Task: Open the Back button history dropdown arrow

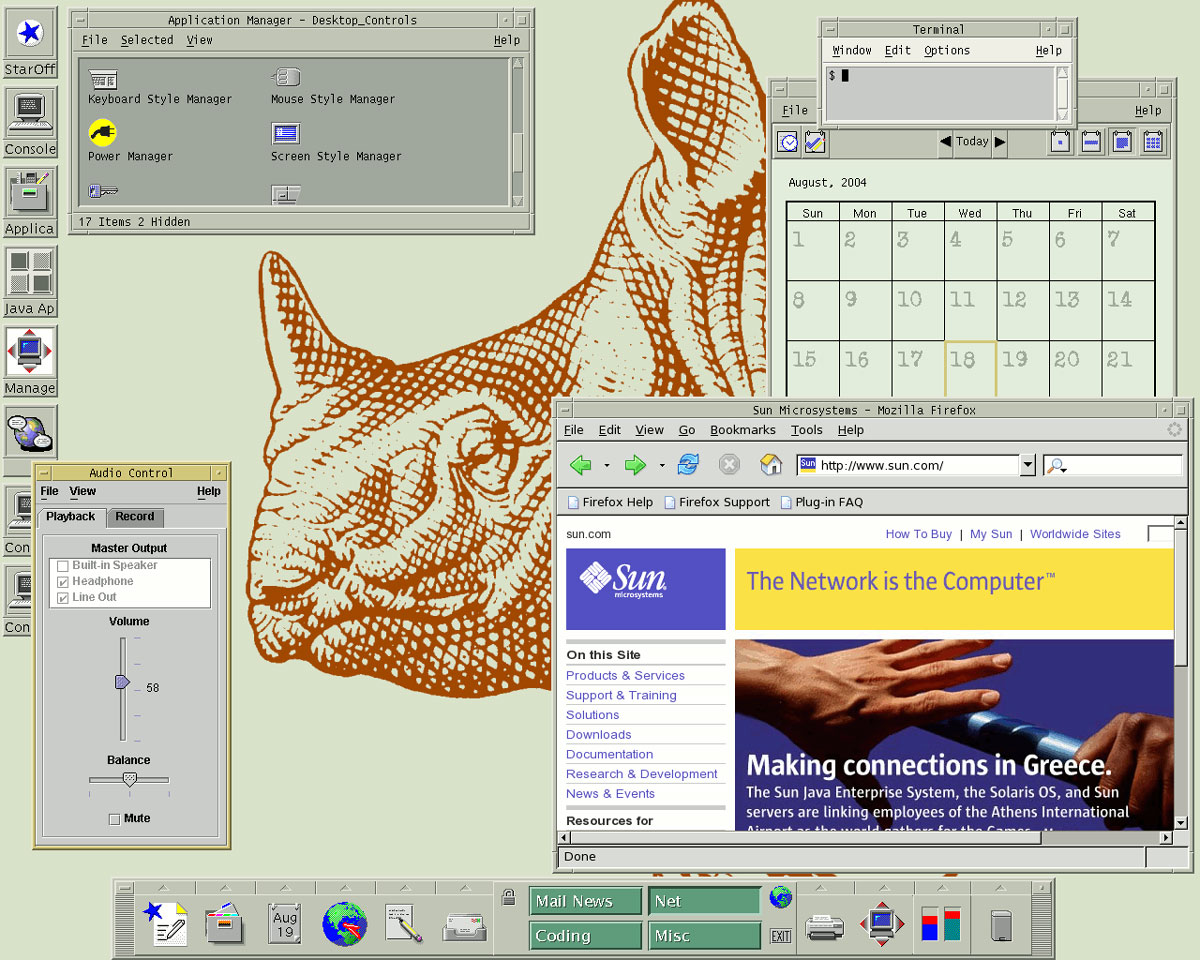Action: coord(606,465)
